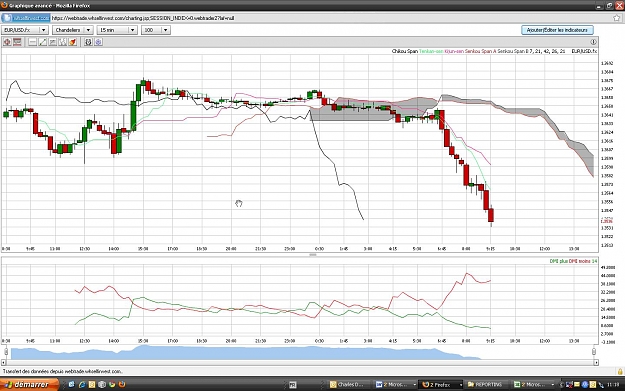The width and height of the screenshot is (625, 391).
Task: Click the red current price label on axis
Action: pyautogui.click(x=606, y=221)
